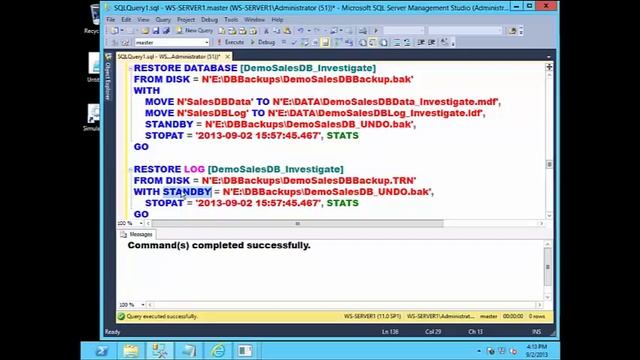
Task: Click 'WS-SERVER1 (11.0 SP1)' status entry
Action: pyautogui.click(x=373, y=316)
